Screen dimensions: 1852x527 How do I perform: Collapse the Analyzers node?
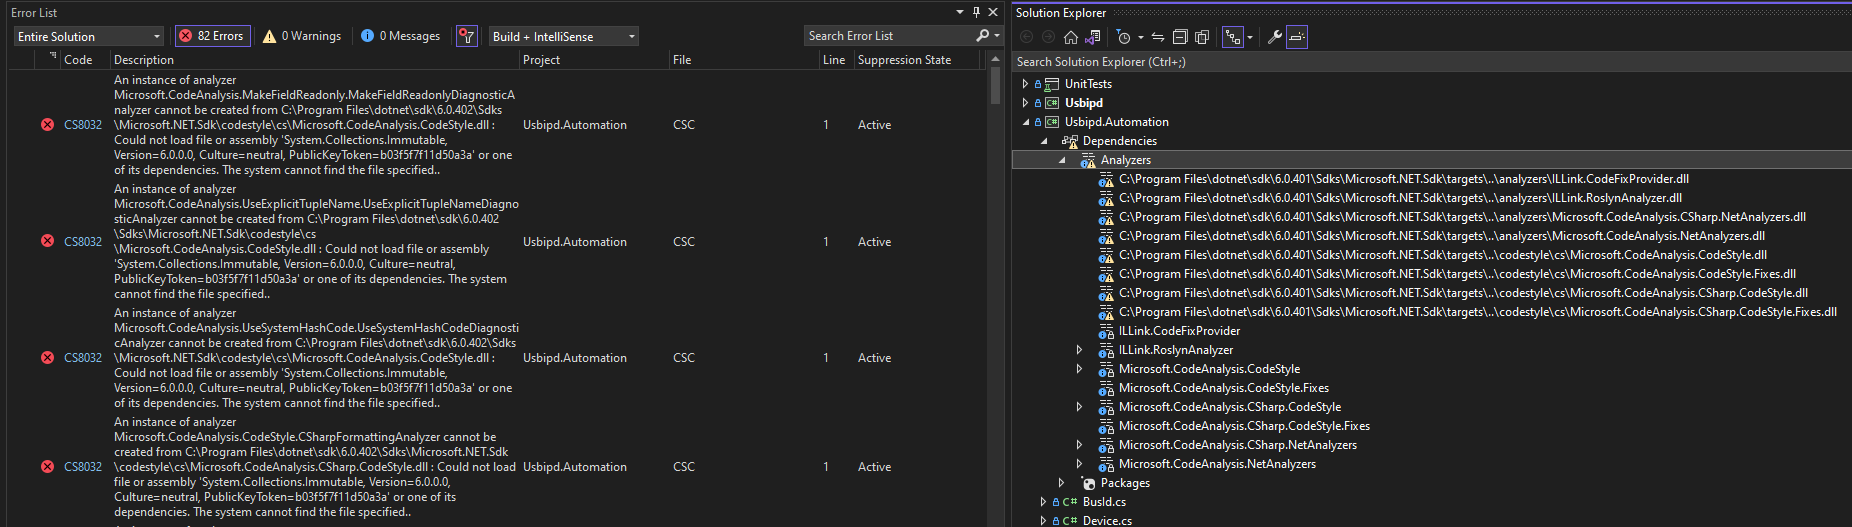coord(1061,160)
